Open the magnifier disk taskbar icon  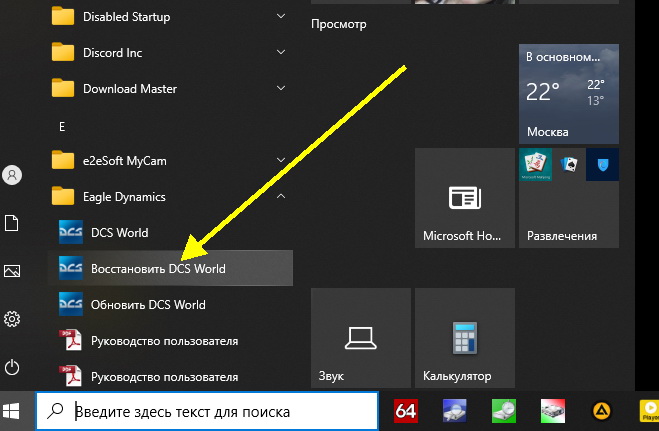[x=455, y=411]
